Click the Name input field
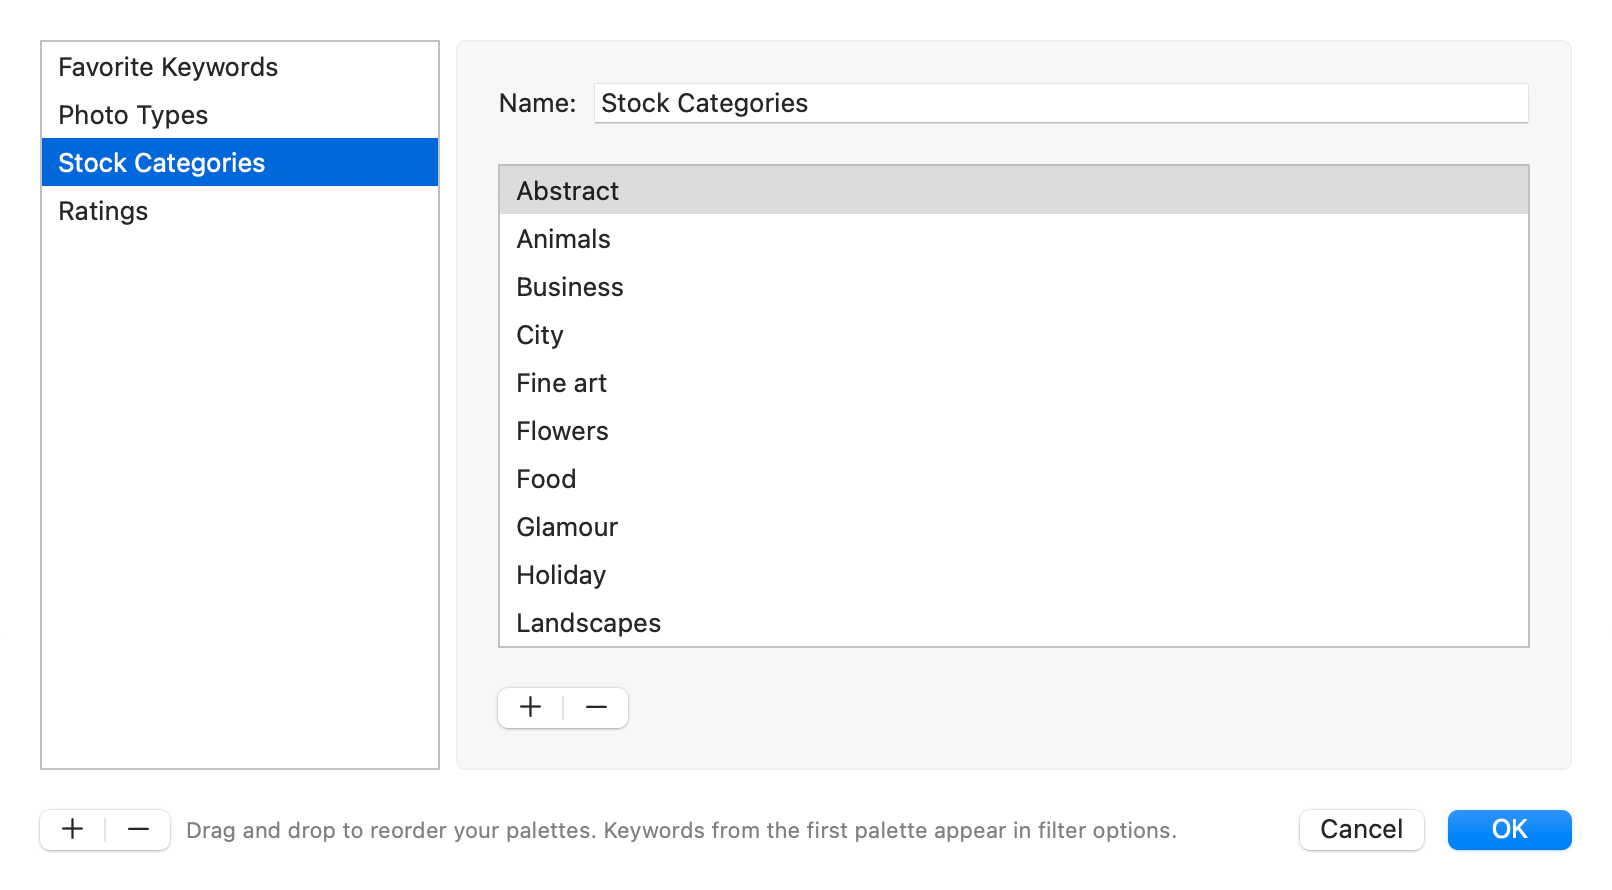This screenshot has width=1612, height=890. (x=1061, y=103)
